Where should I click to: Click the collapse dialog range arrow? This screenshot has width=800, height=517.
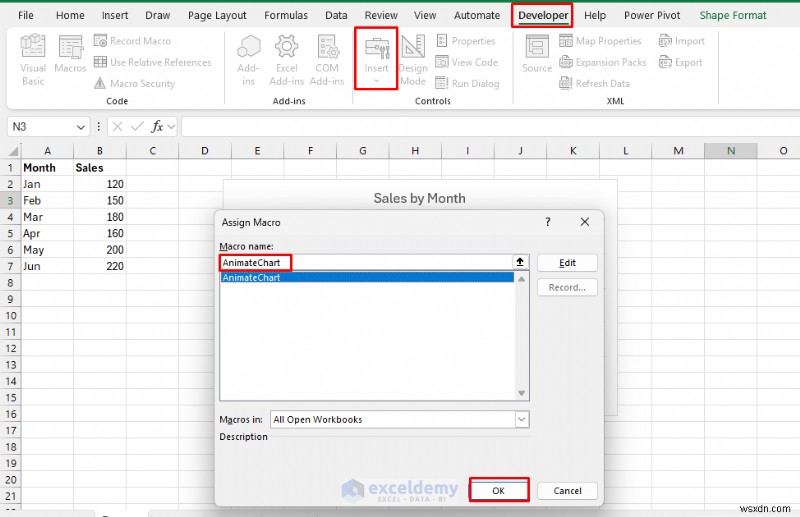tap(520, 262)
